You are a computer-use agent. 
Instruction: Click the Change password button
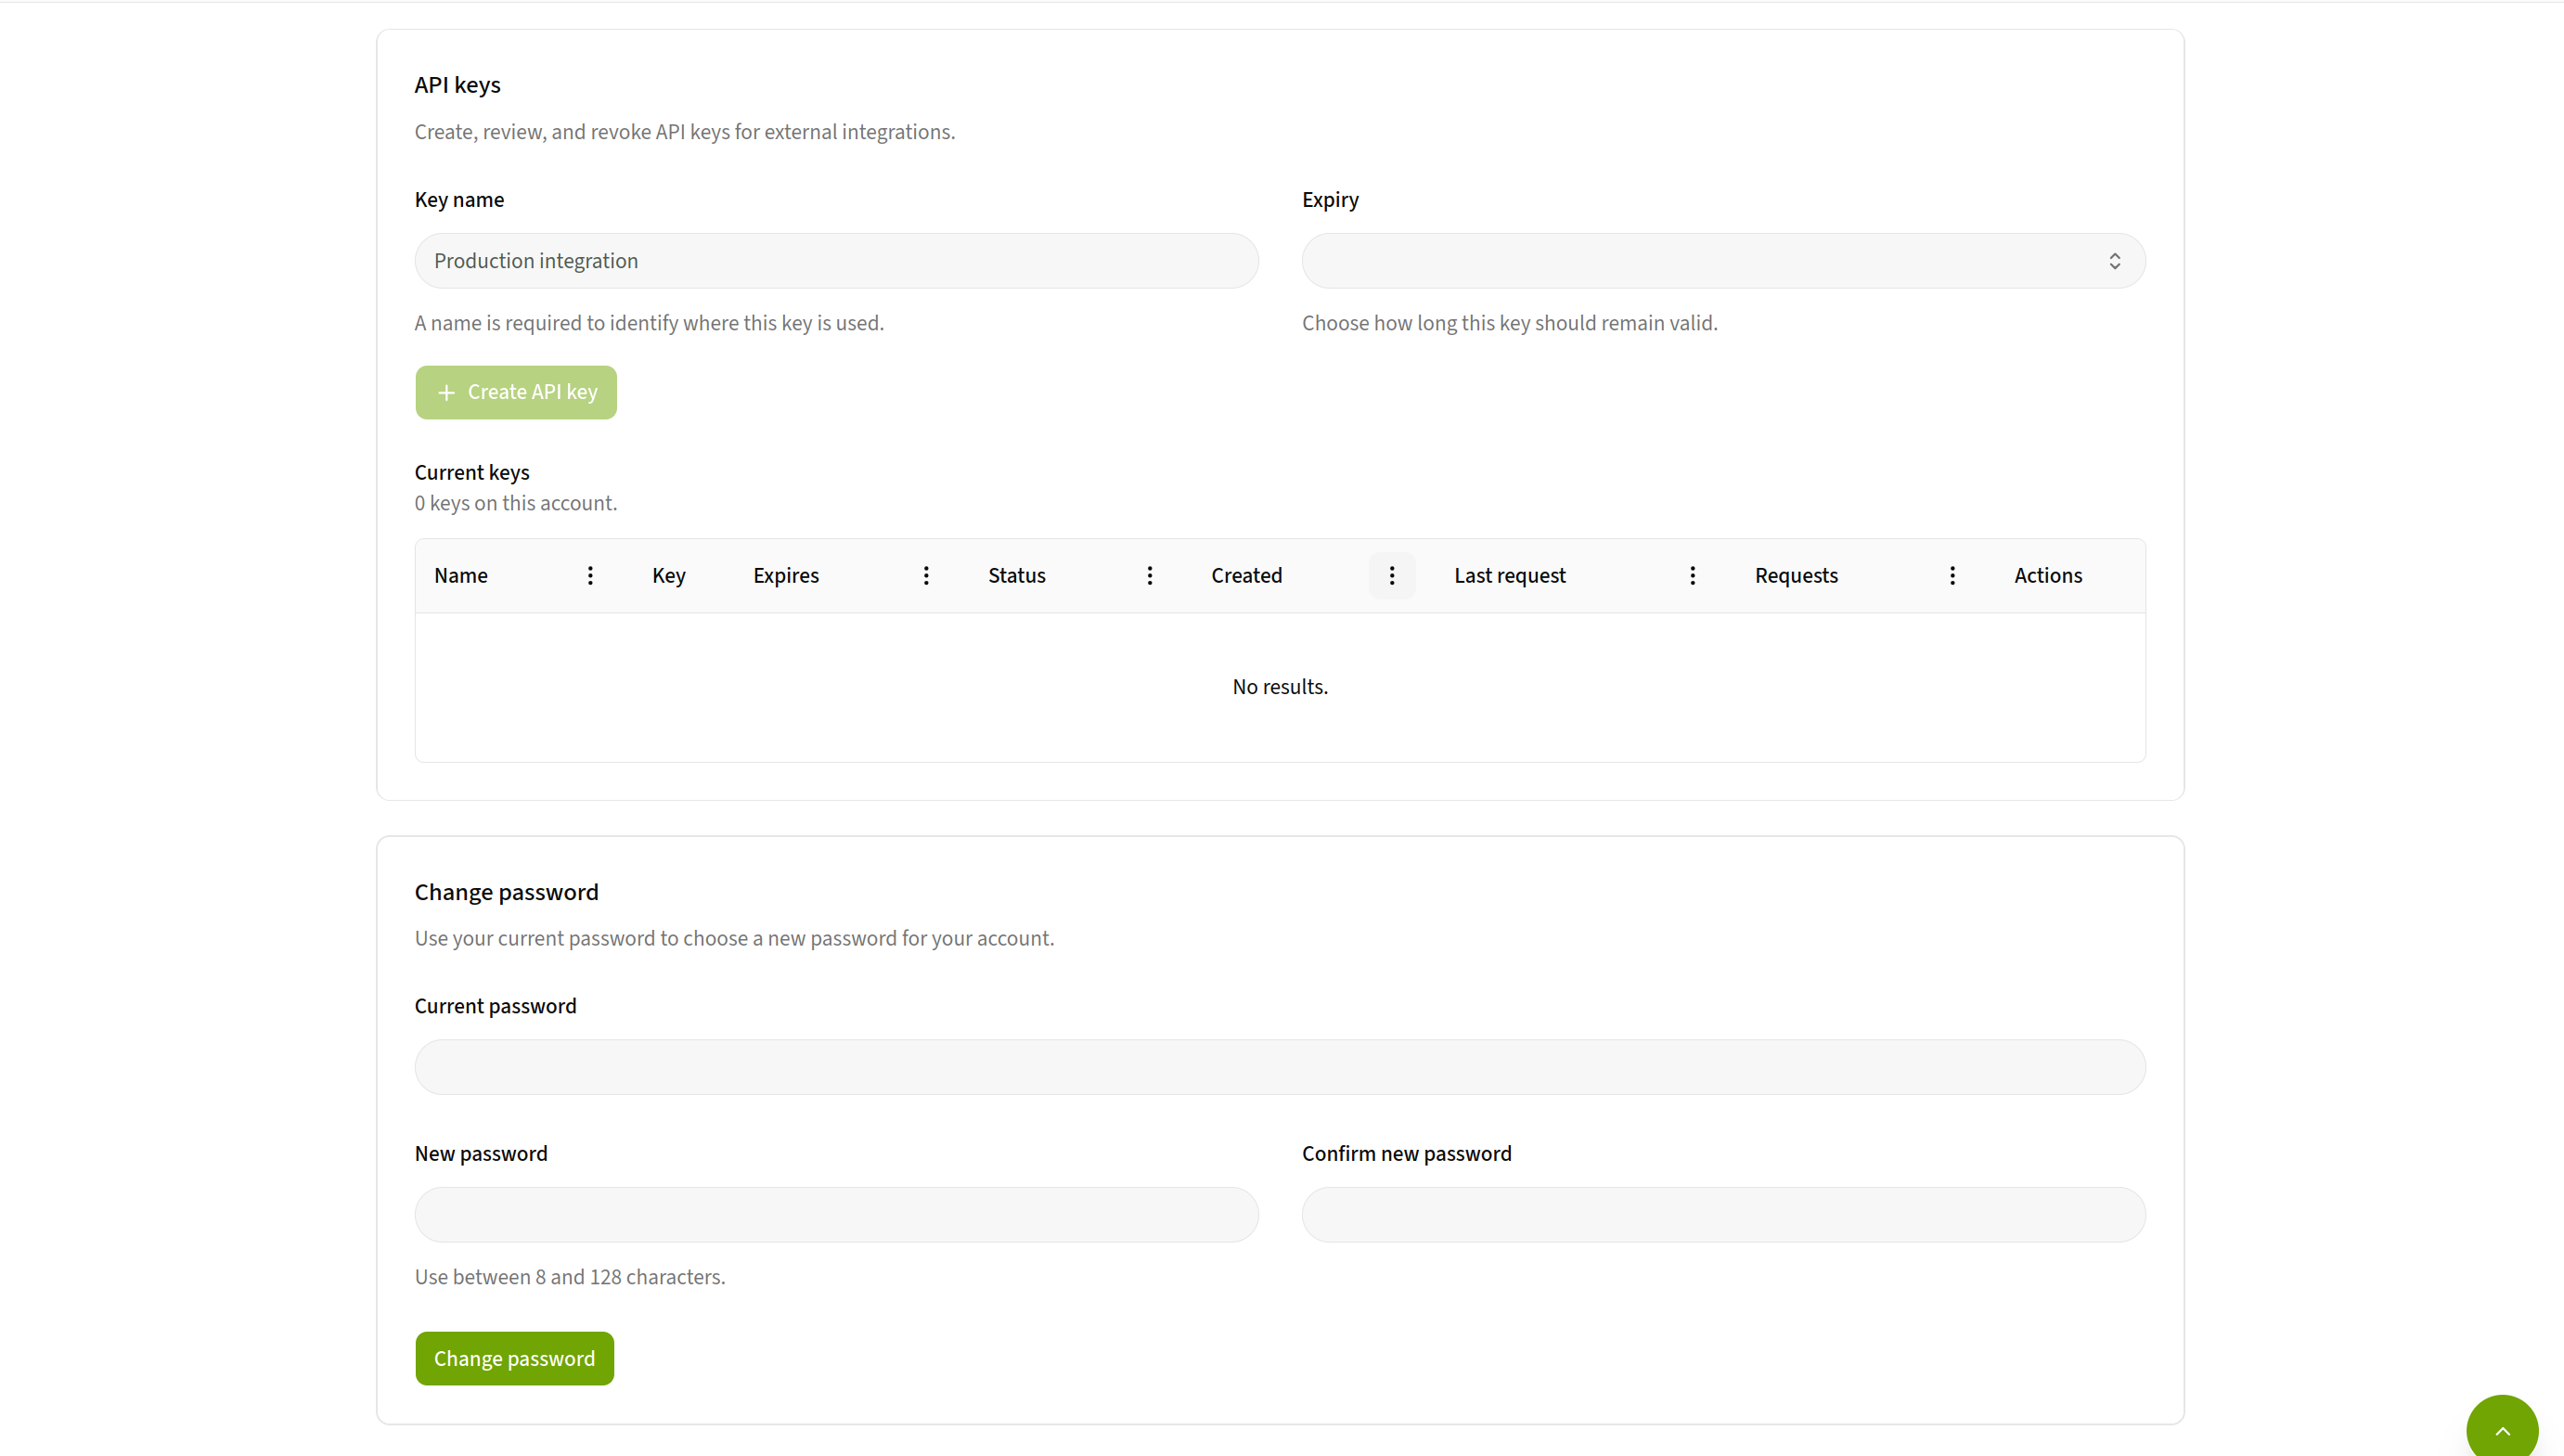click(x=514, y=1358)
